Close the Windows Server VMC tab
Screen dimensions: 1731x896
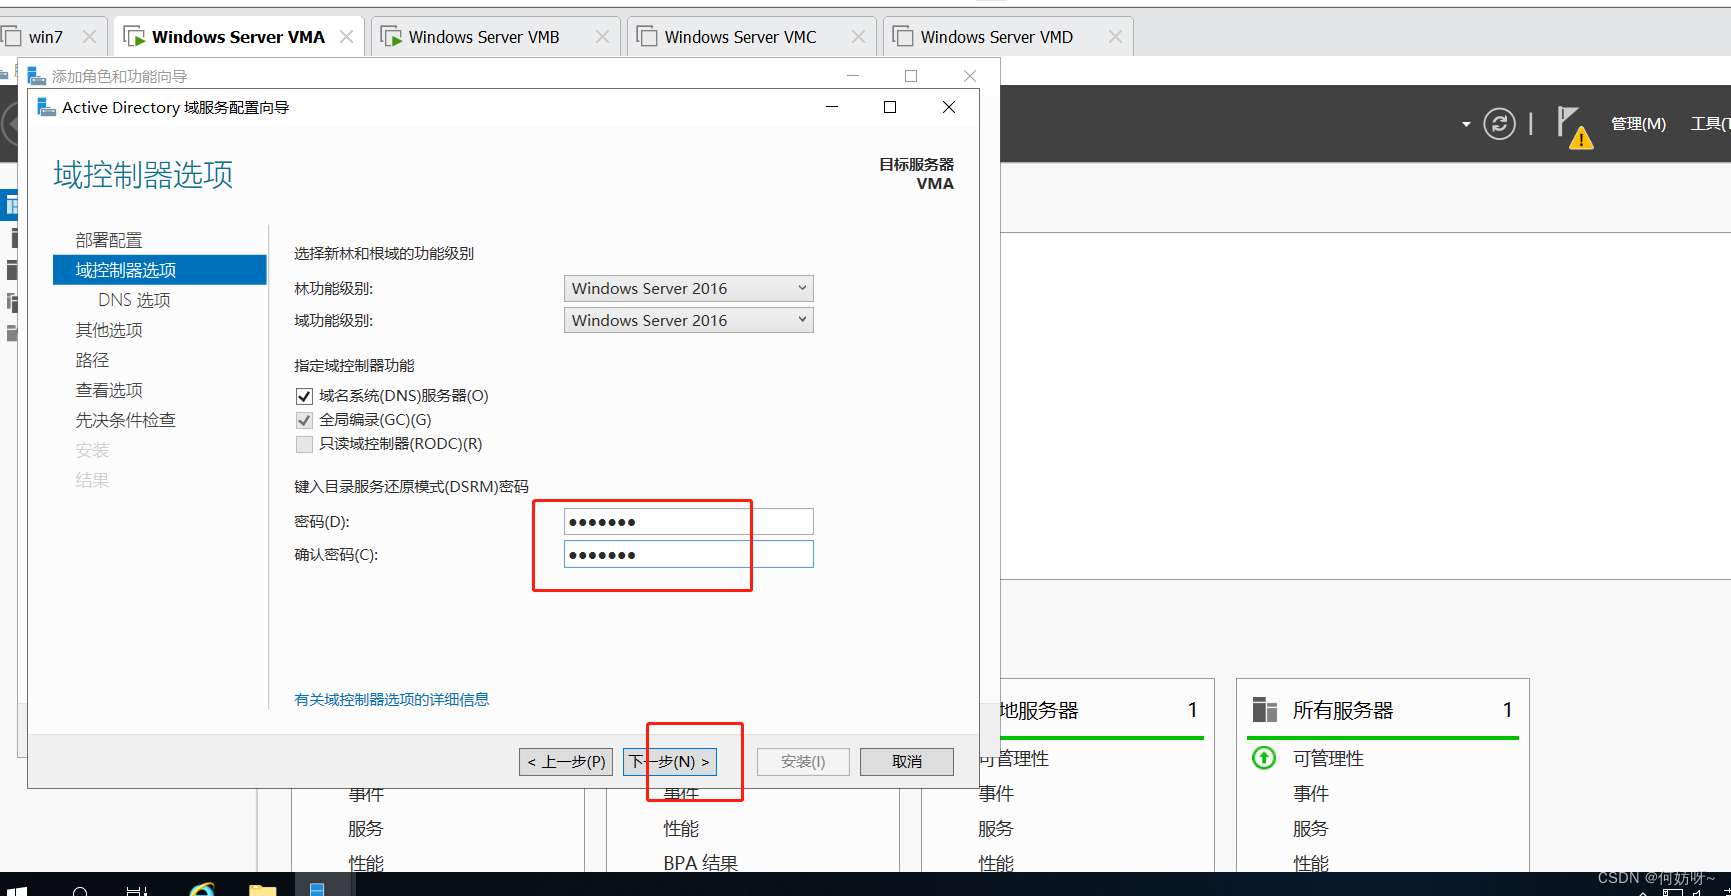858,37
